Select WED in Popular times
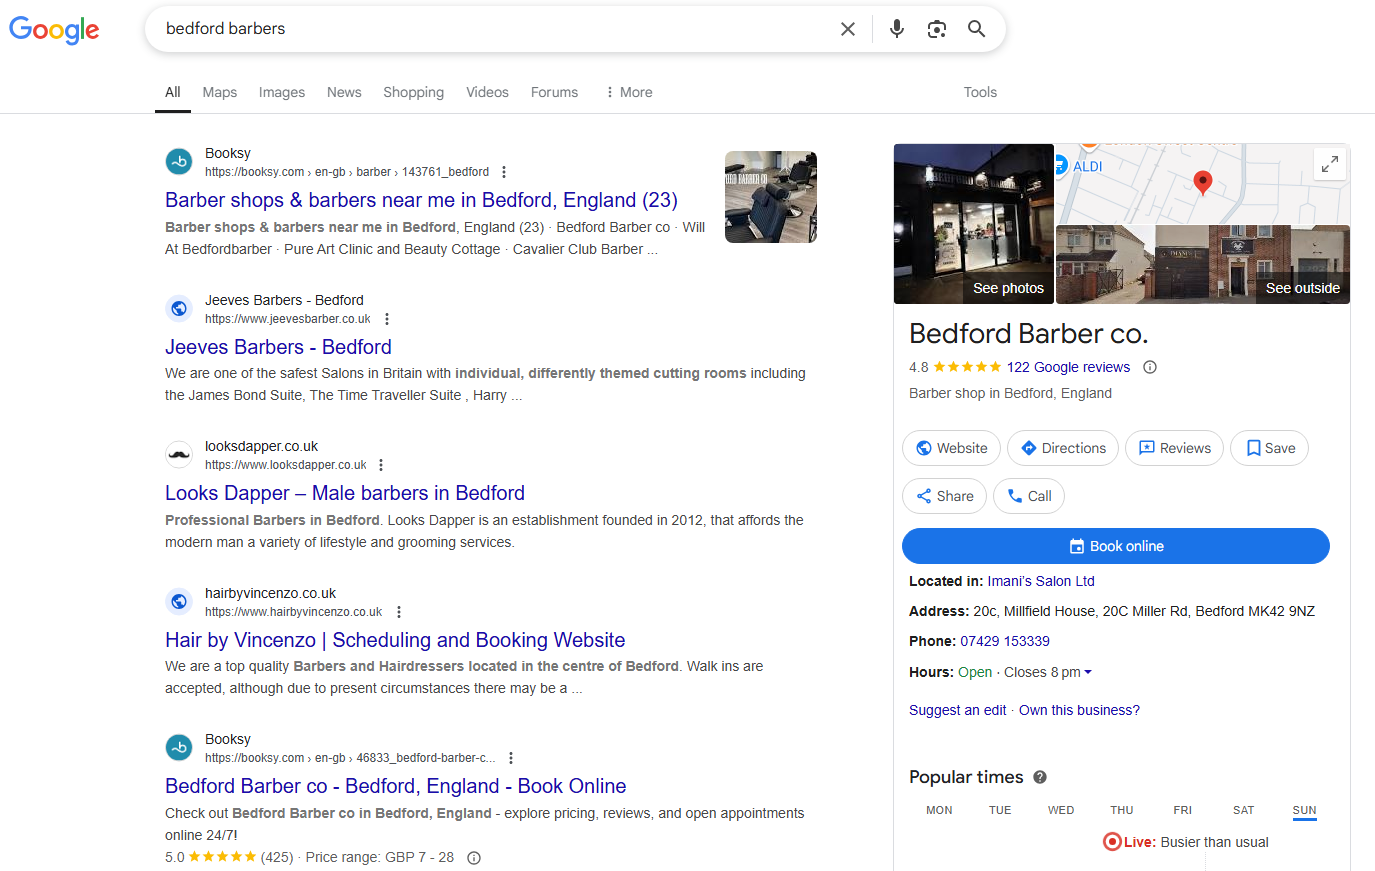Image resolution: width=1375 pixels, height=871 pixels. [1061, 810]
